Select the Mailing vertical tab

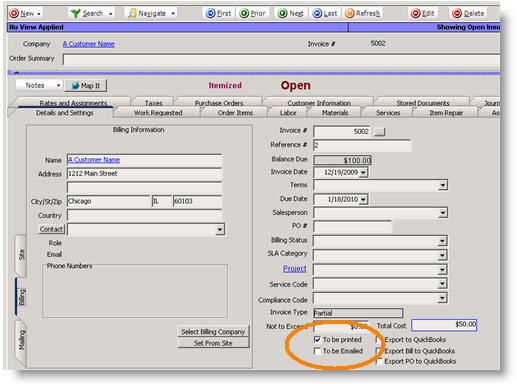pos(21,340)
